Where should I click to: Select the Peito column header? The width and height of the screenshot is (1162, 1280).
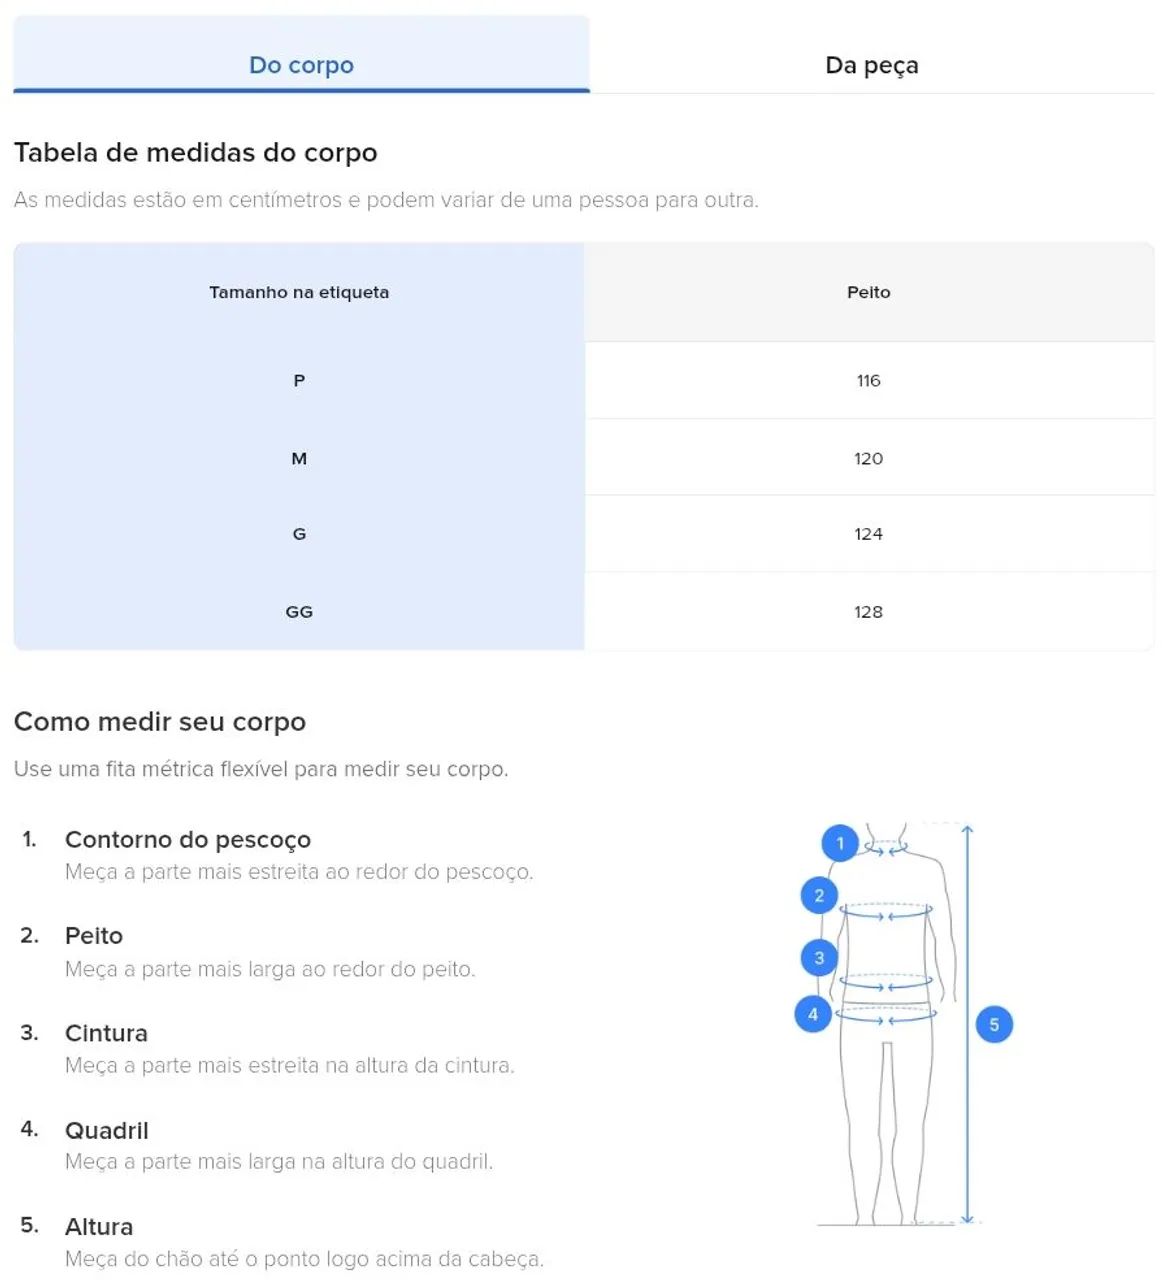pos(869,292)
